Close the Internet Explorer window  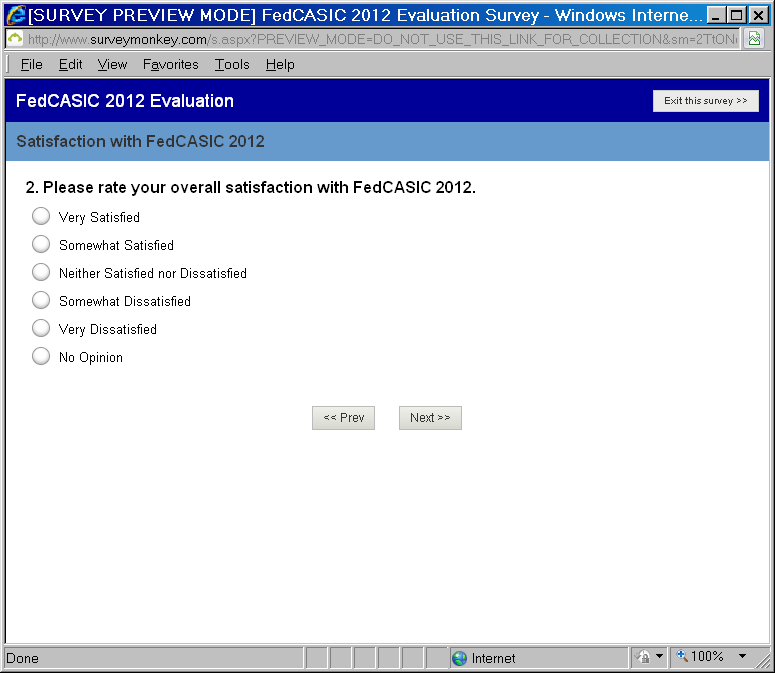pyautogui.click(x=758, y=15)
